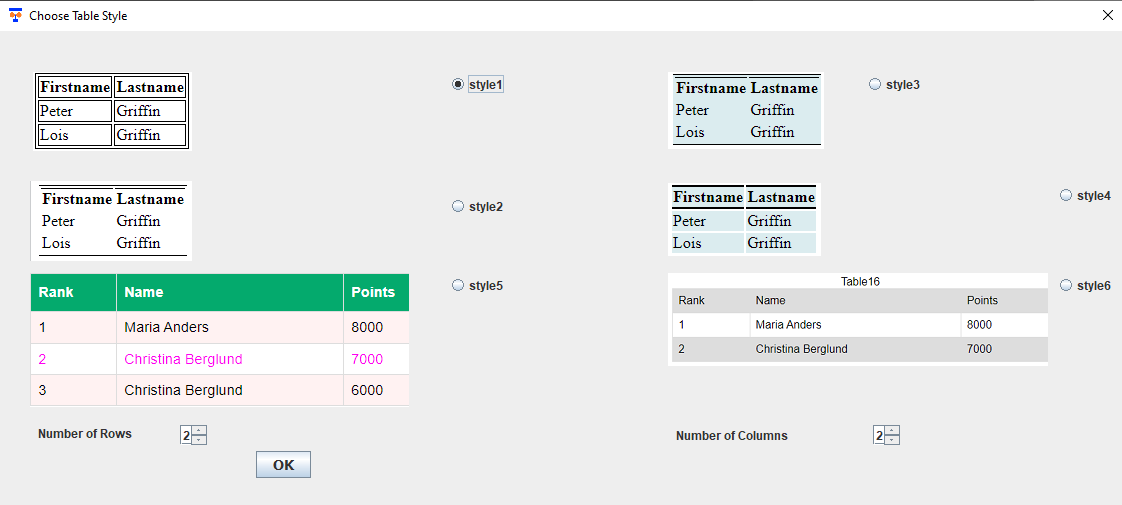Select the style1 radio button

[458, 84]
